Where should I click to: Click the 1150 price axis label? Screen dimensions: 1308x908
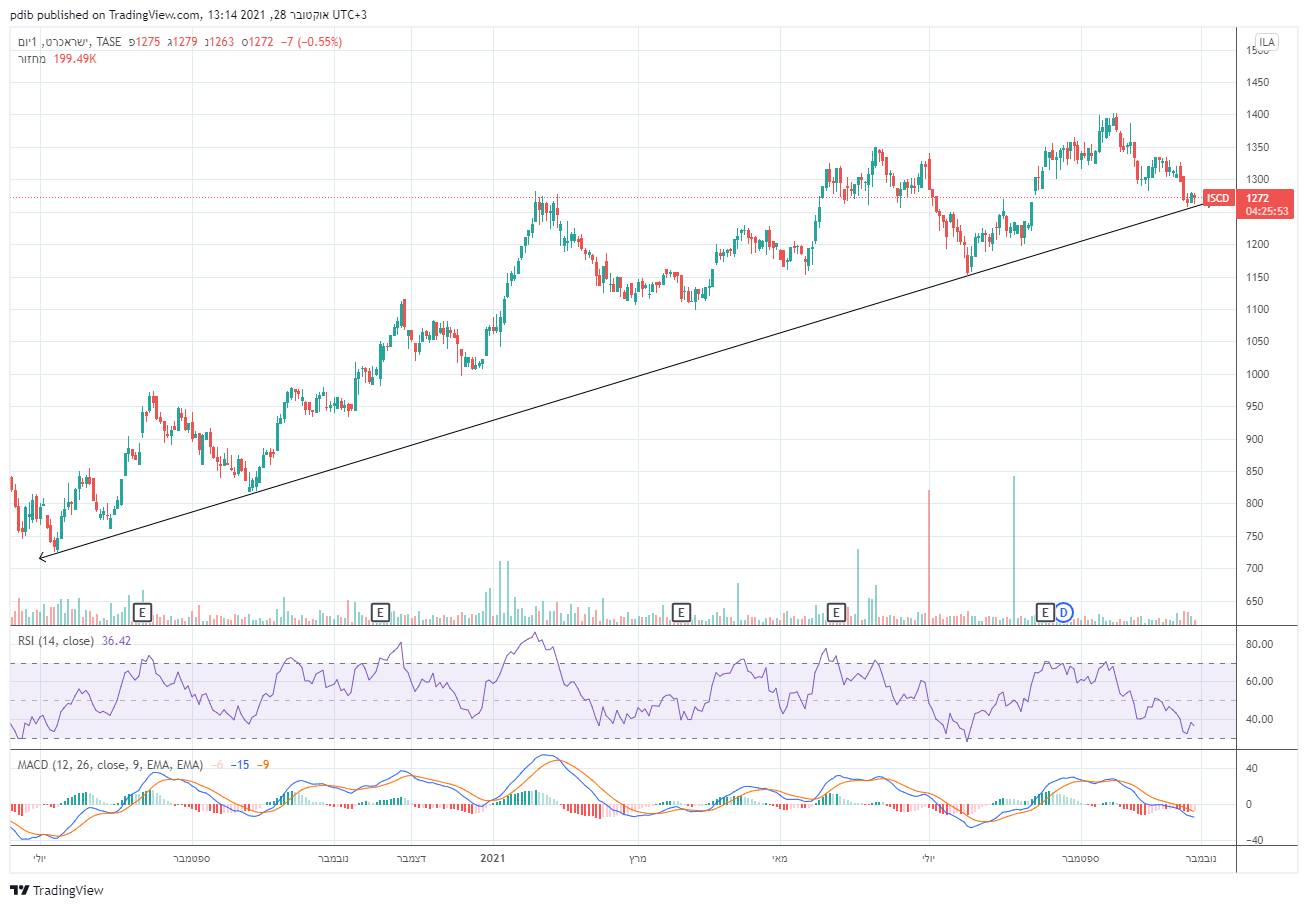[1257, 277]
